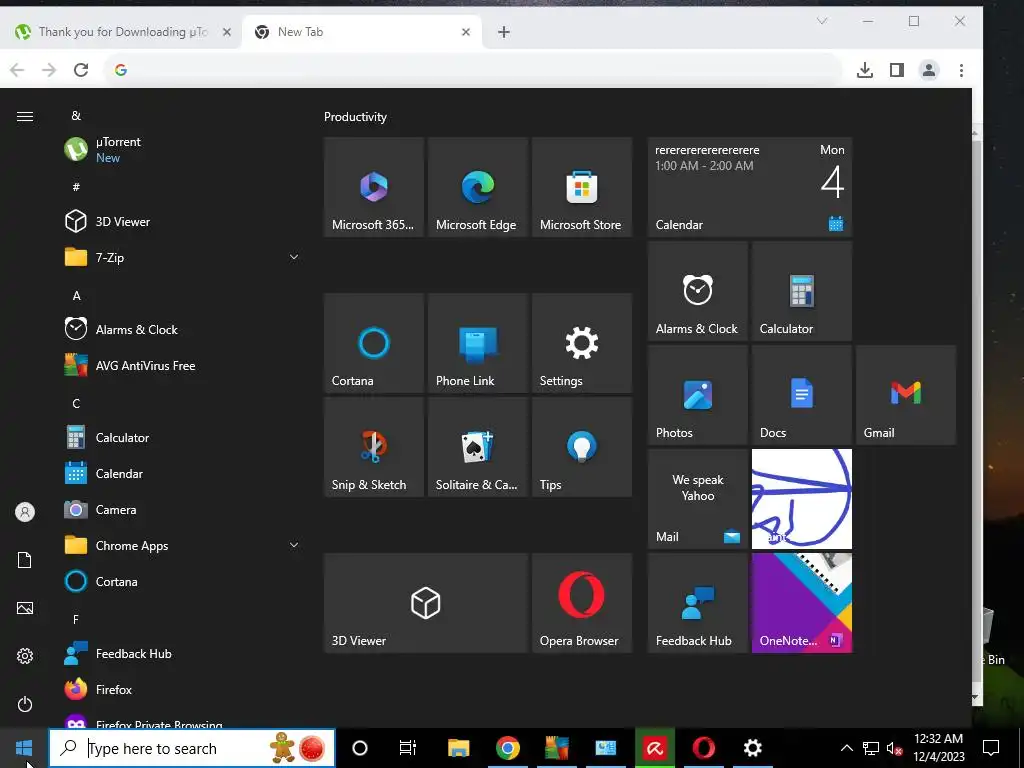Launch Firefox from the app list
The width and height of the screenshot is (1024, 768).
coord(182,690)
